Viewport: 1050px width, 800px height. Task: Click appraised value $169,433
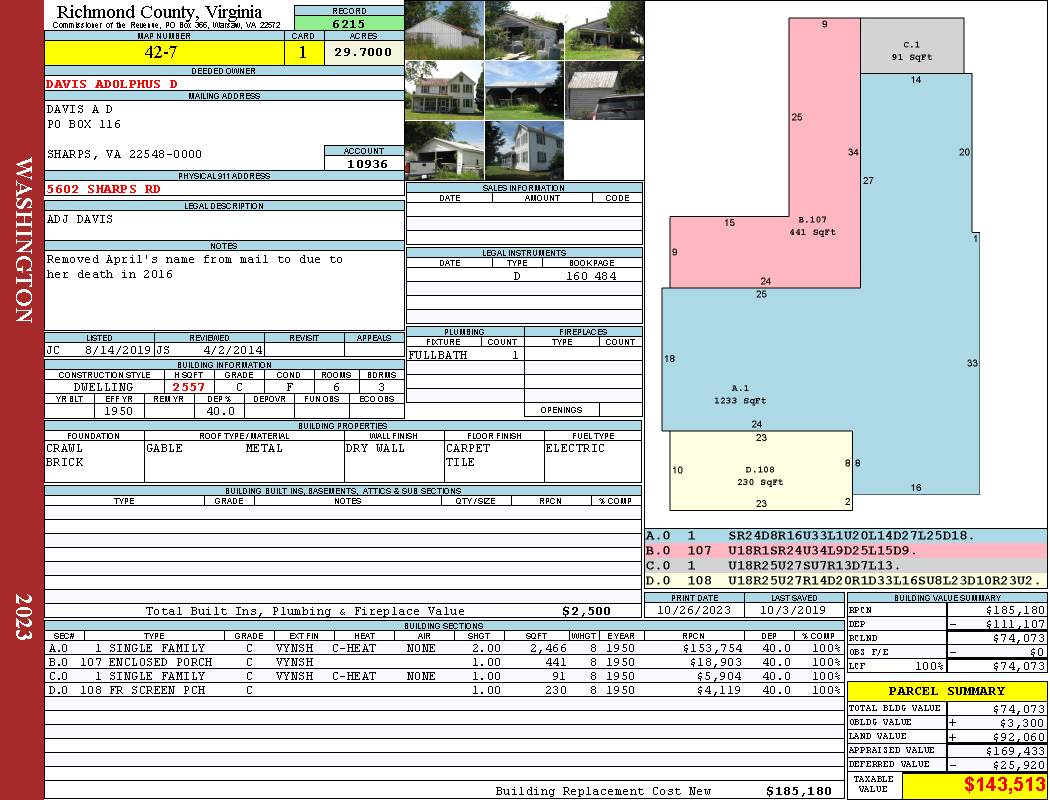coord(1015,751)
